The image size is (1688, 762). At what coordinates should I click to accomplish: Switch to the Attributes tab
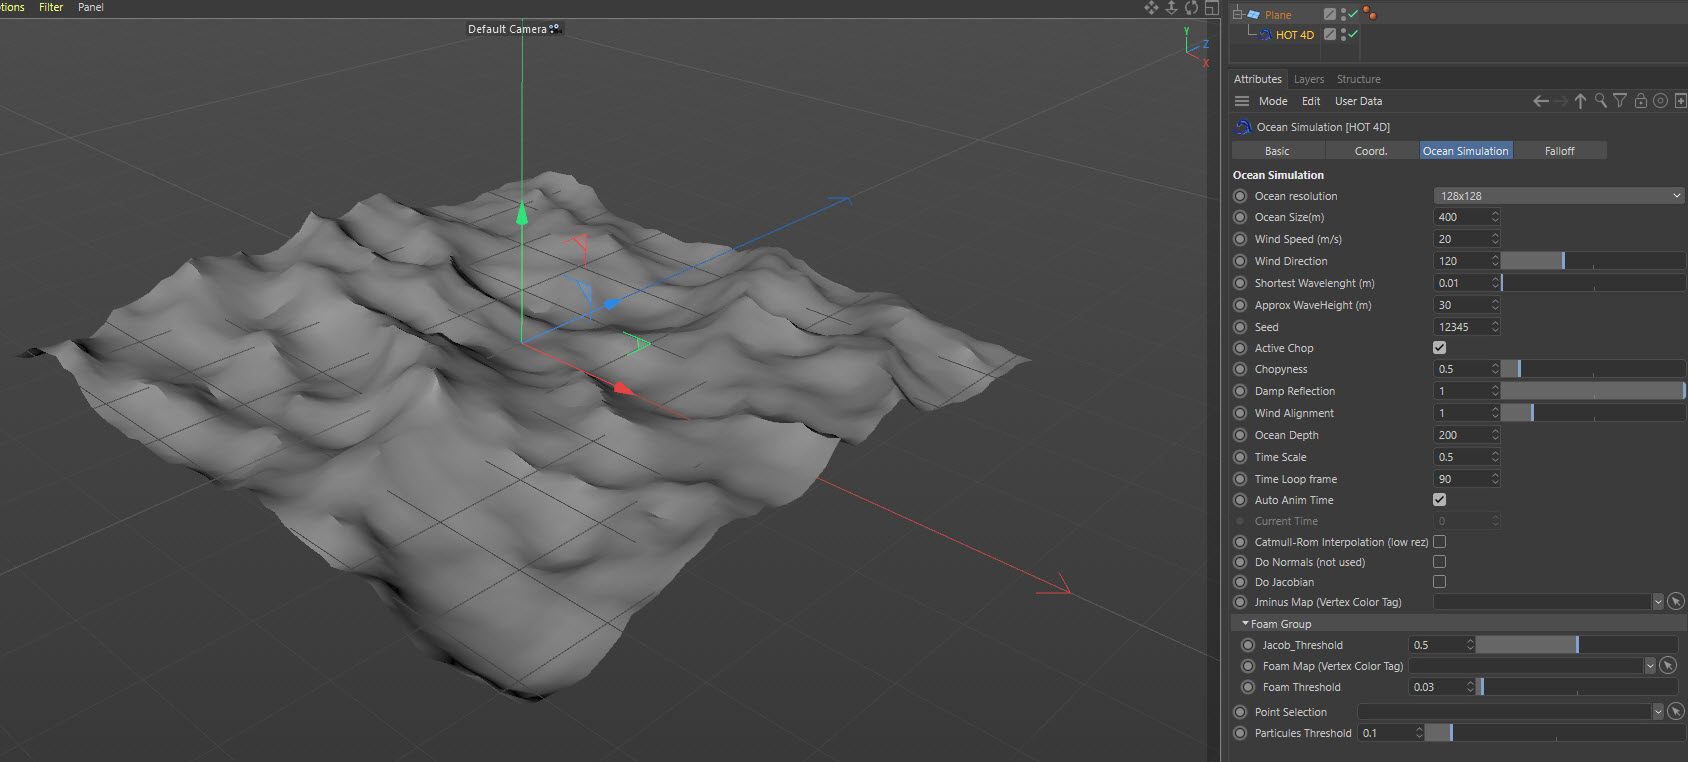click(x=1257, y=79)
